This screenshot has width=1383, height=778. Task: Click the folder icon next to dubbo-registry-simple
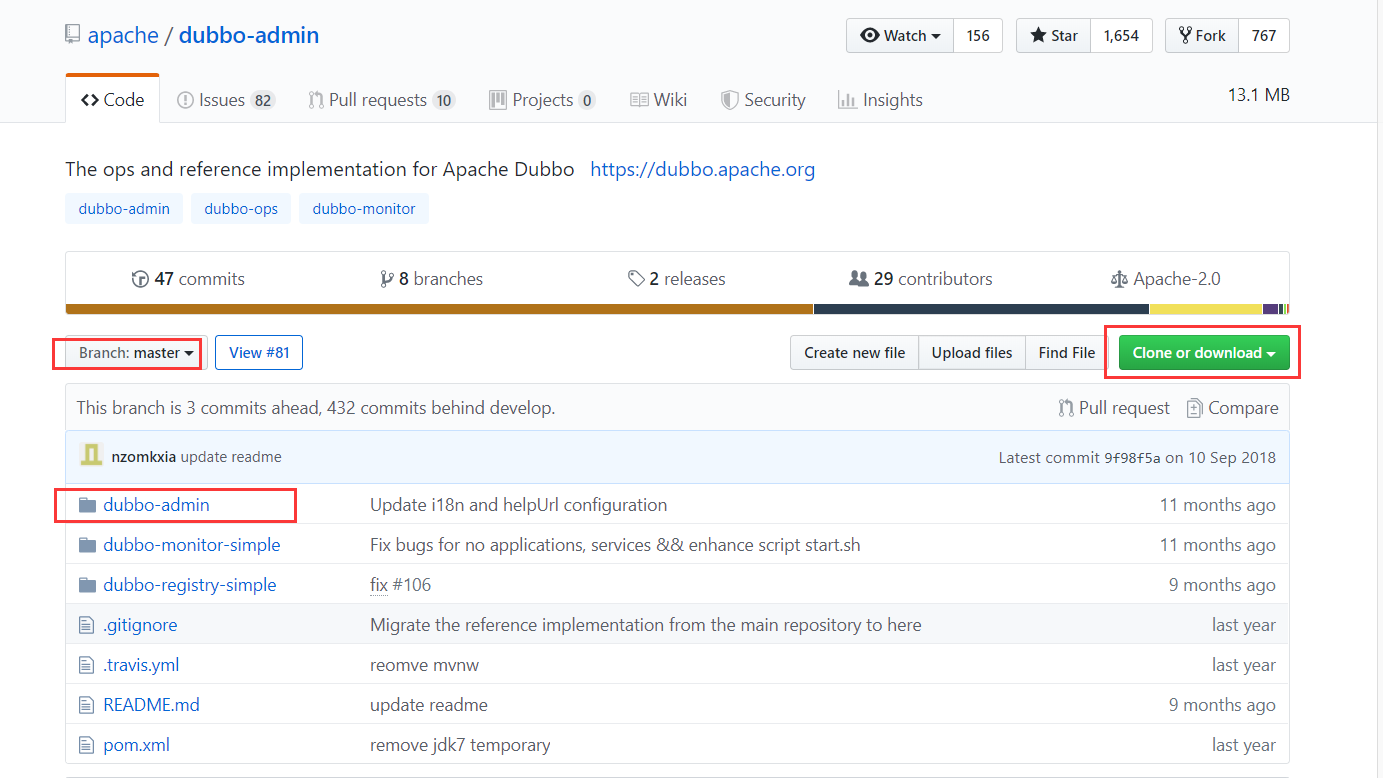pos(87,585)
